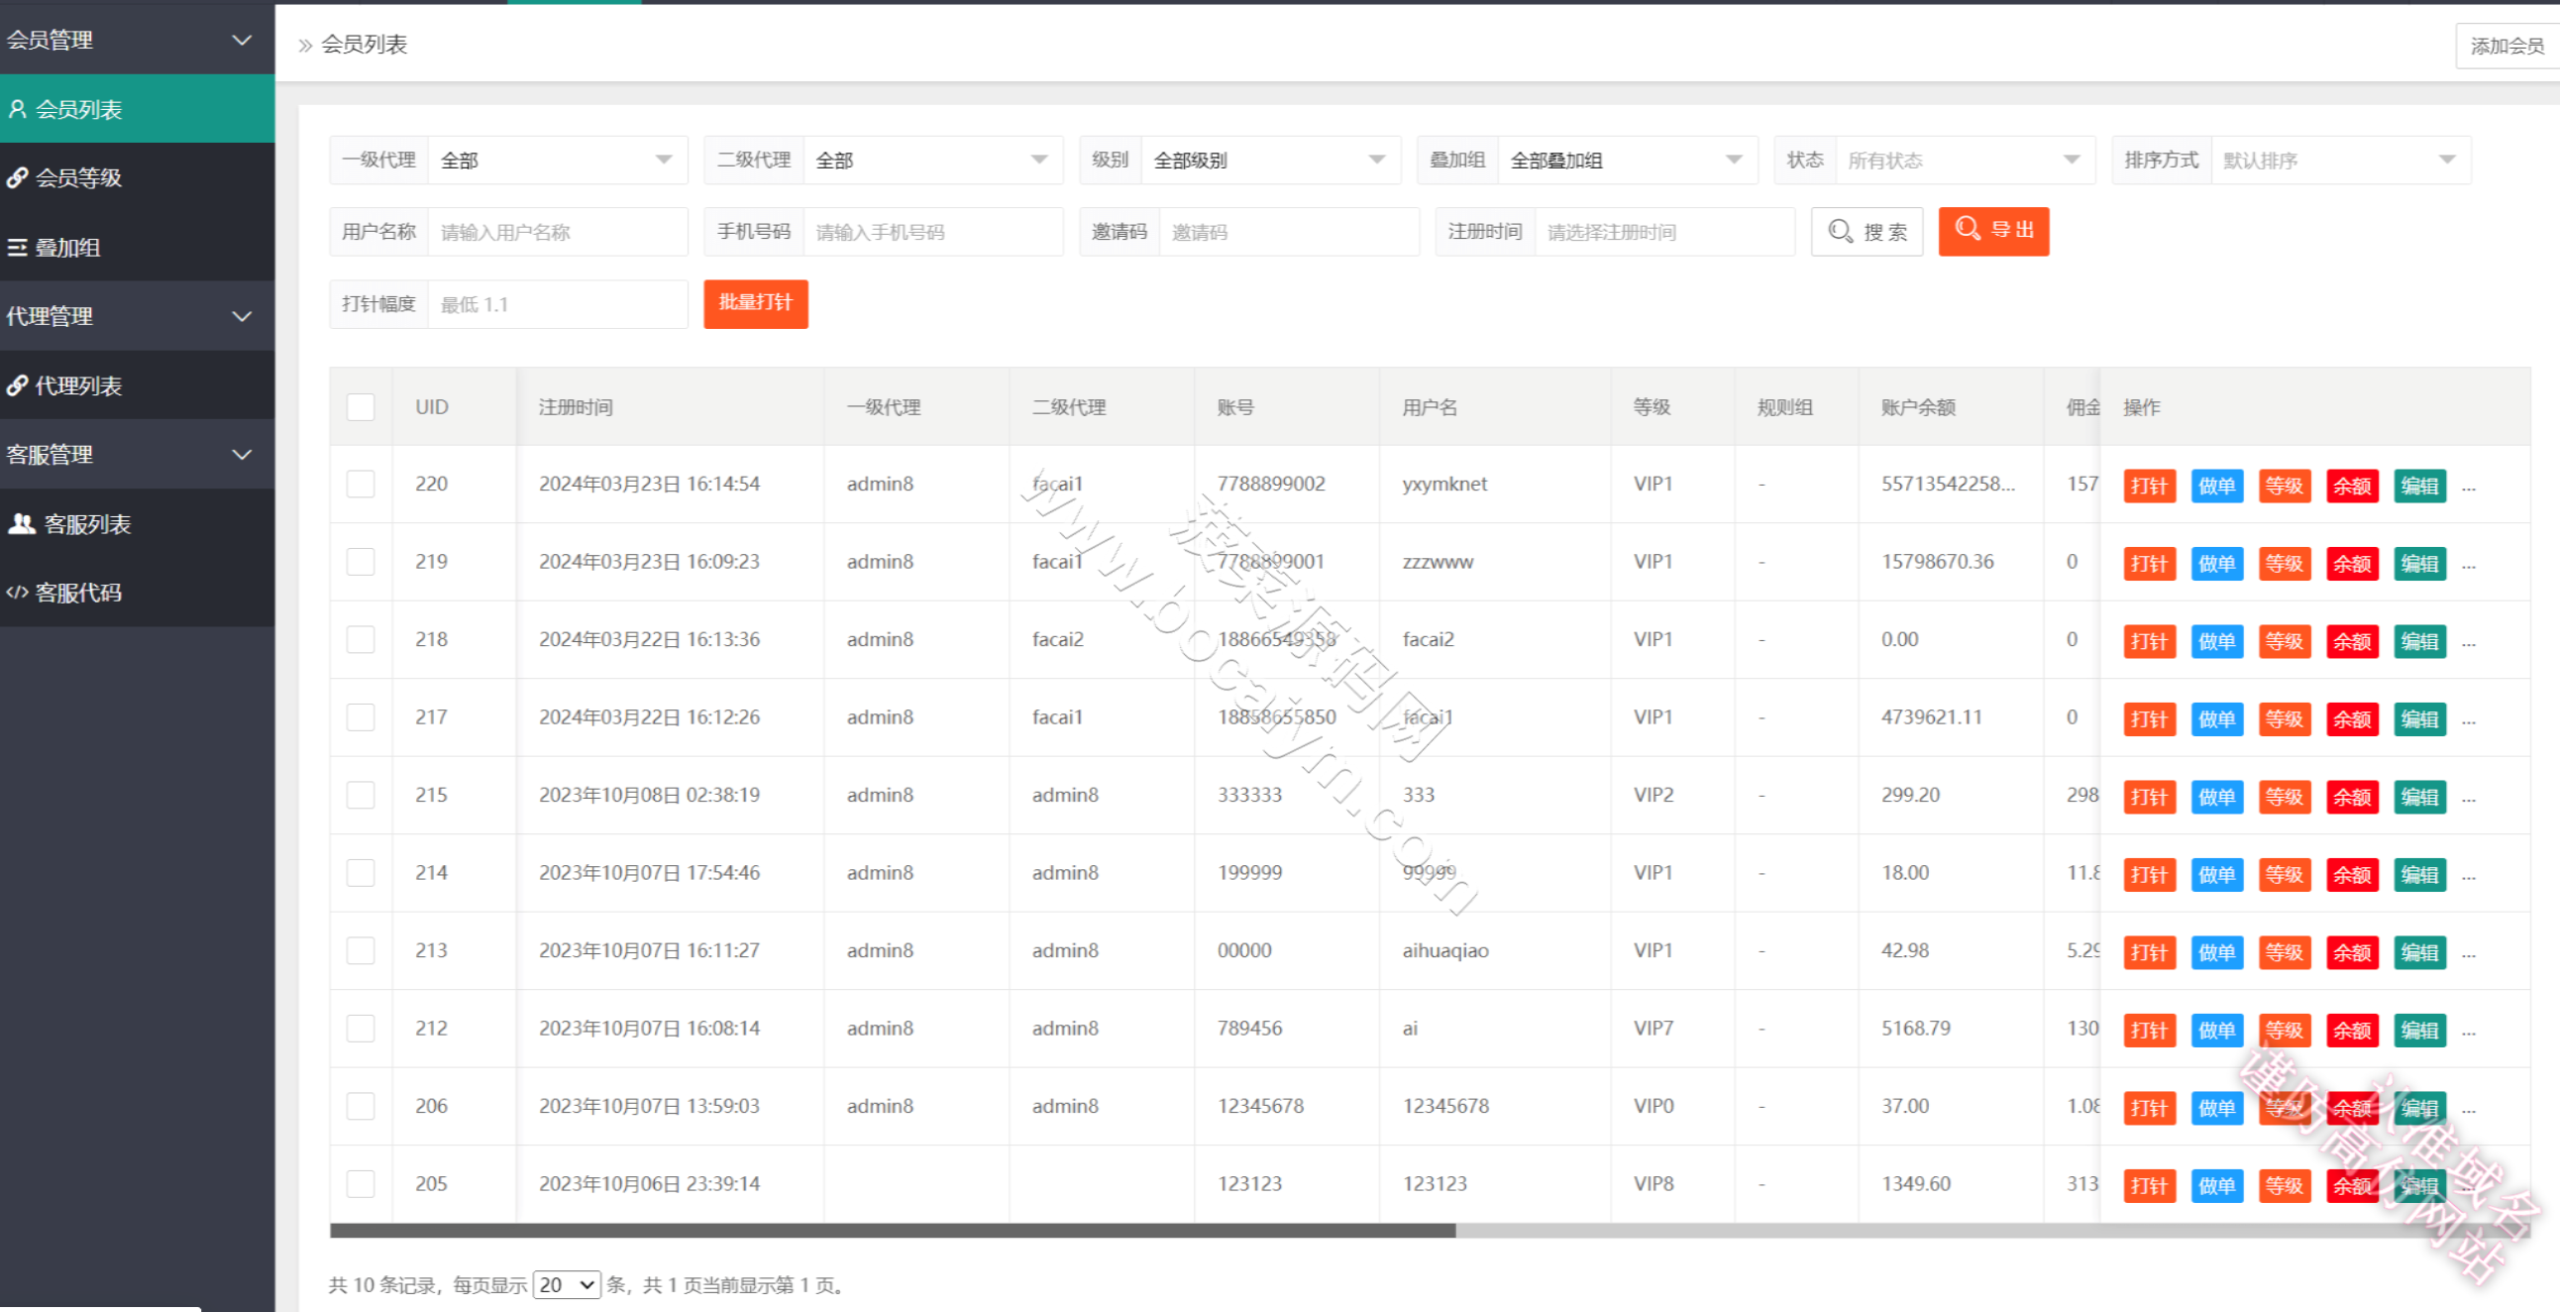2560x1312 pixels.
Task: Check the row for UID 213
Action: [x=361, y=951]
